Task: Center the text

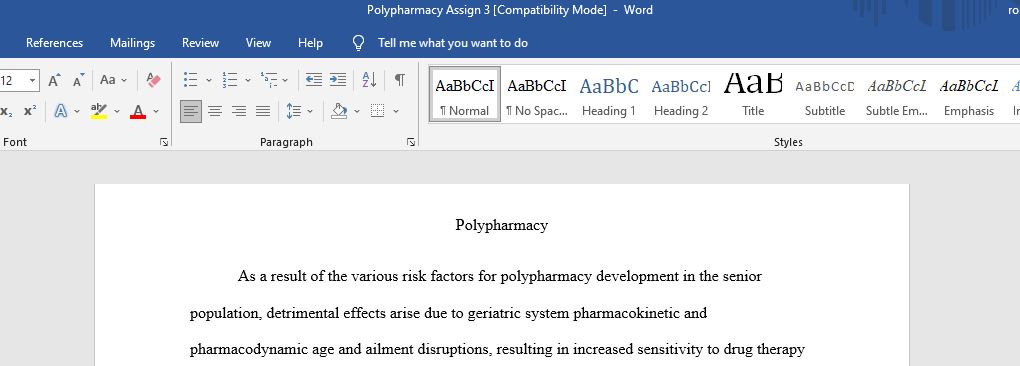Action: [215, 111]
